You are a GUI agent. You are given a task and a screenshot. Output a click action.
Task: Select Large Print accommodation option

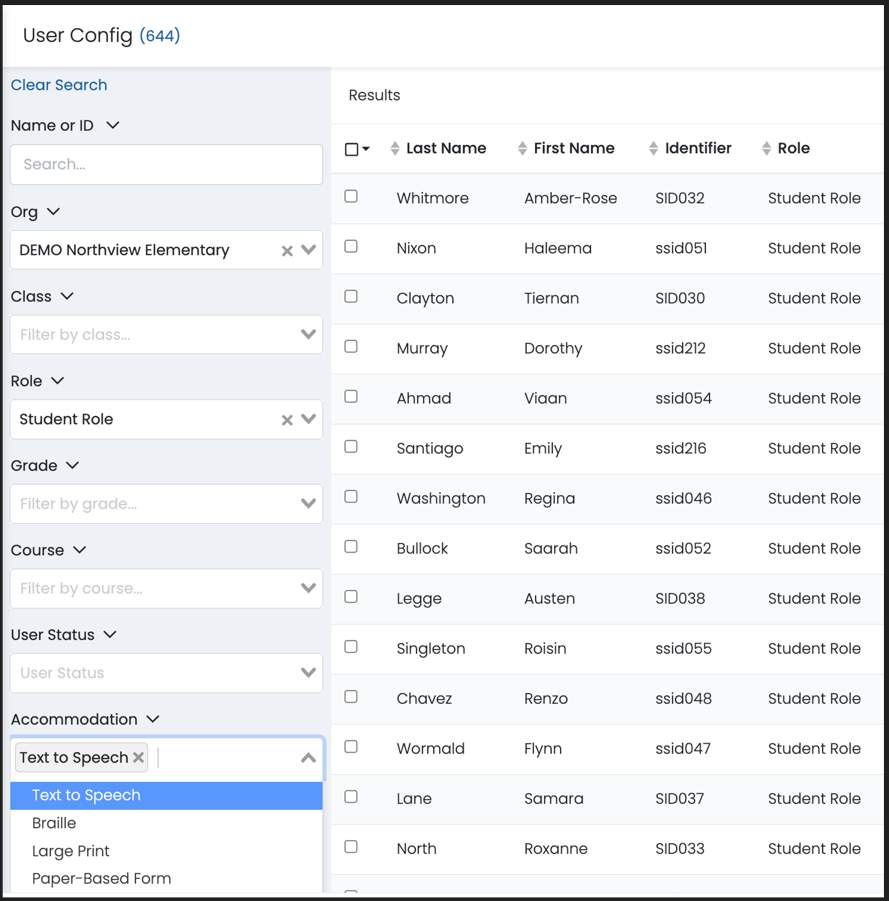(71, 851)
